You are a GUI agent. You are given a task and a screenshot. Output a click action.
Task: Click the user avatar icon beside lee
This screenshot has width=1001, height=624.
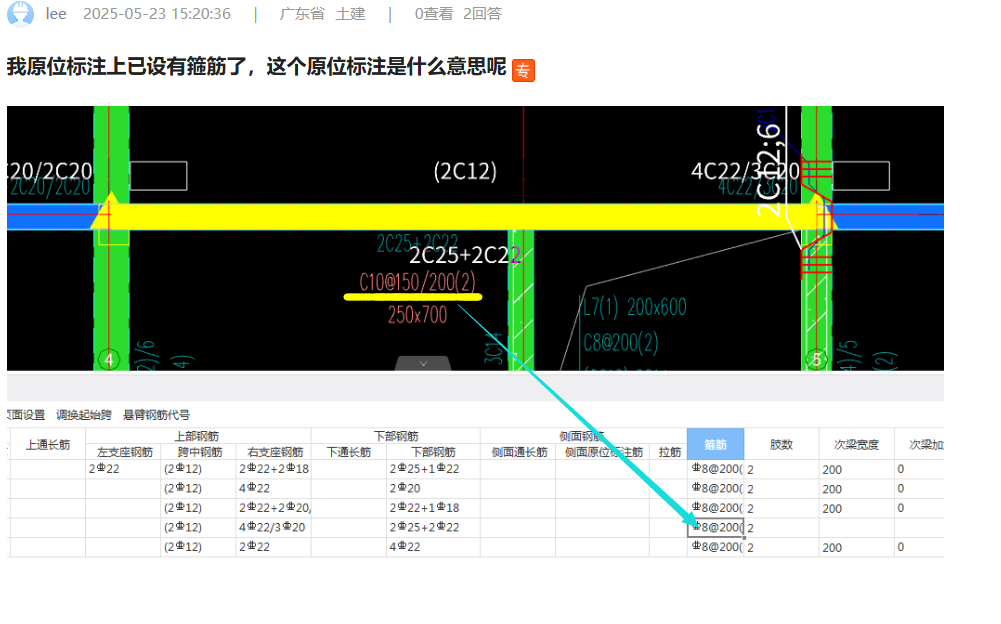(x=20, y=14)
